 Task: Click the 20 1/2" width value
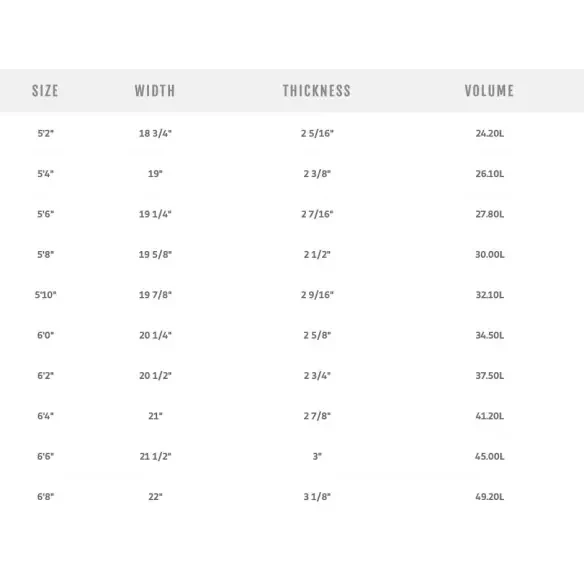(155, 376)
